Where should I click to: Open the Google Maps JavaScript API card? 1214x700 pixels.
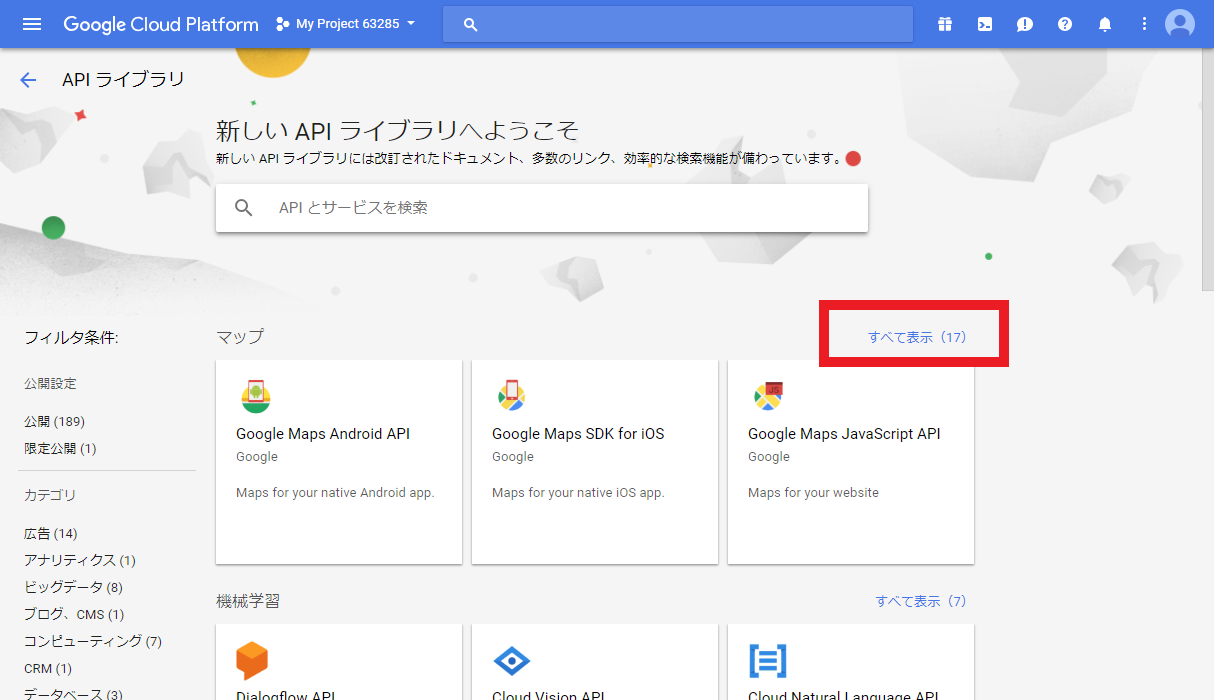851,462
